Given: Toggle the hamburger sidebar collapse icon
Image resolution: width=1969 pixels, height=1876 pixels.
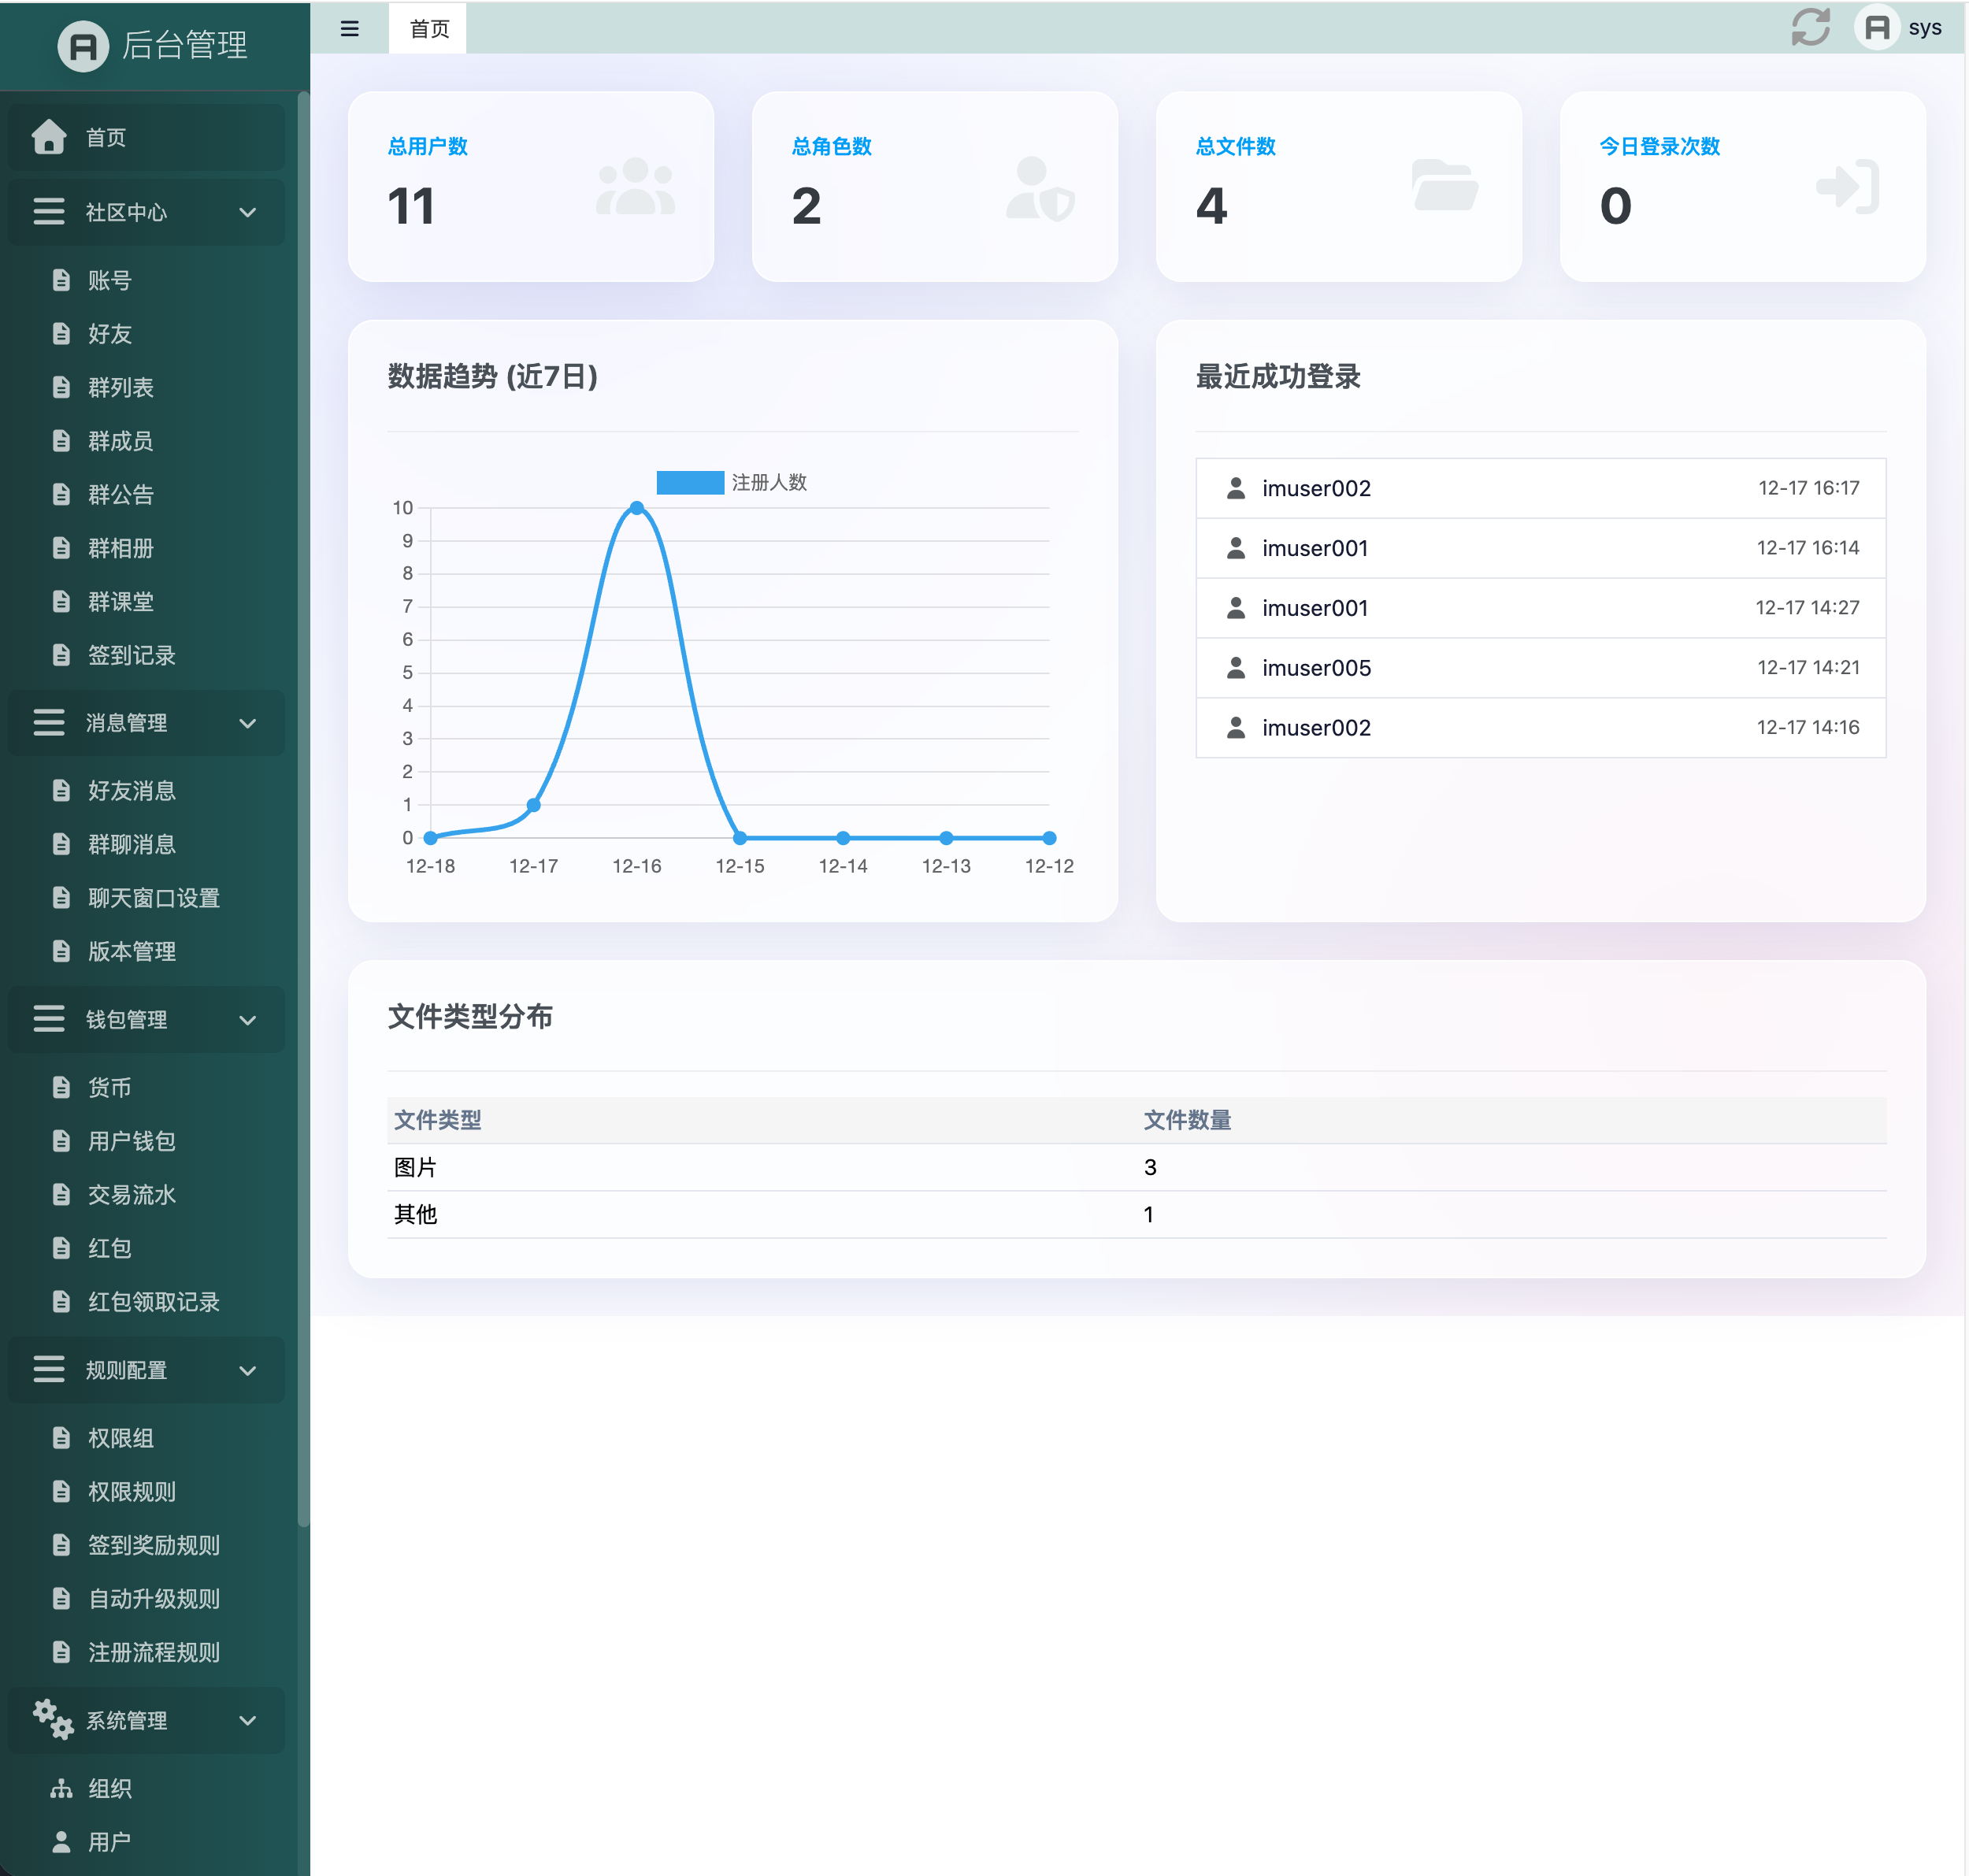Looking at the screenshot, I should pos(349,28).
